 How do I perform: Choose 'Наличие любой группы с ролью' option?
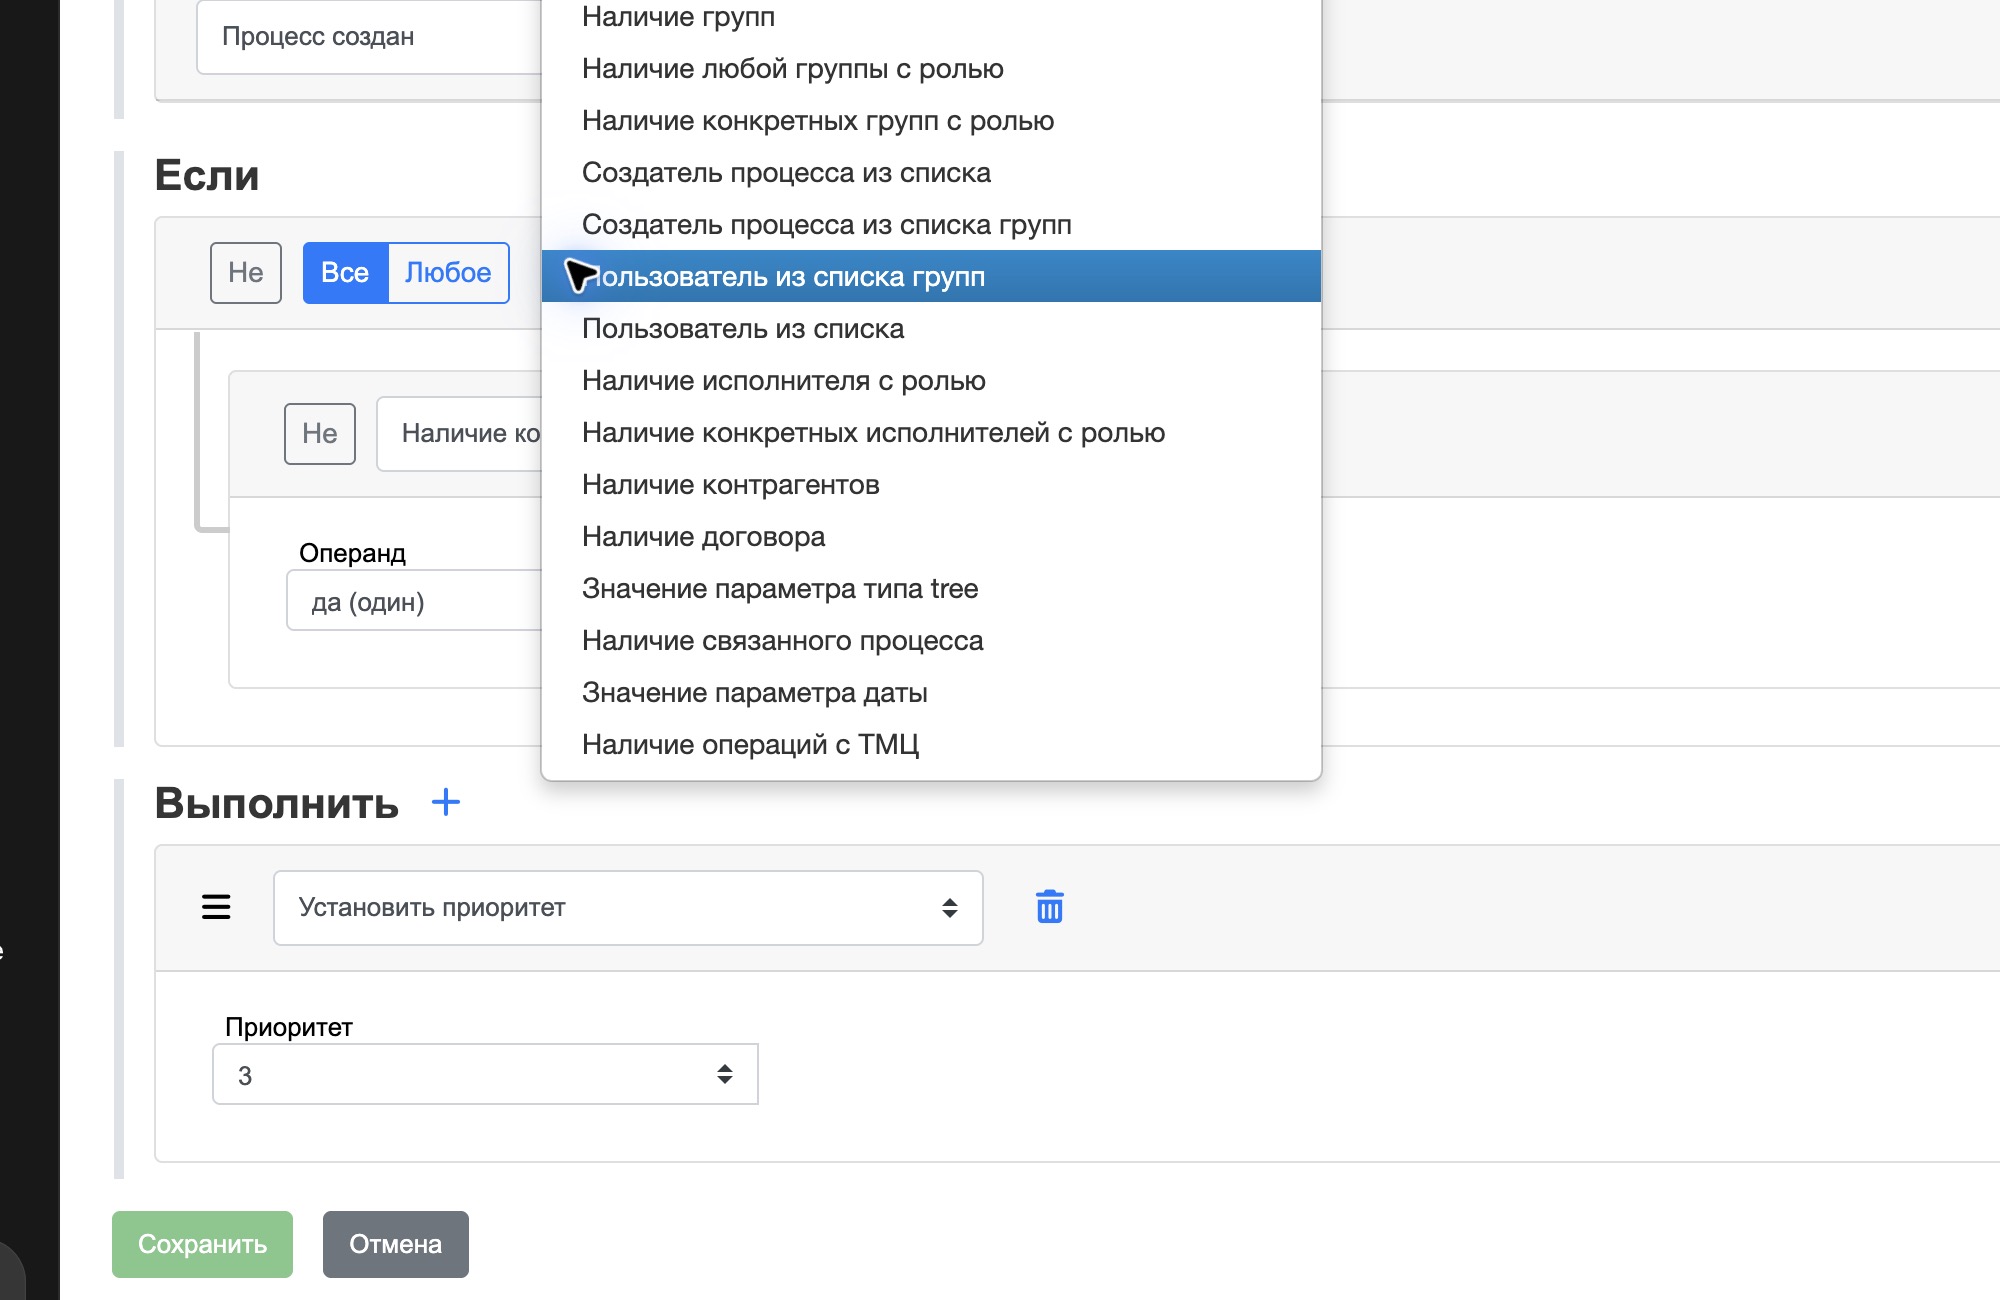click(x=931, y=68)
